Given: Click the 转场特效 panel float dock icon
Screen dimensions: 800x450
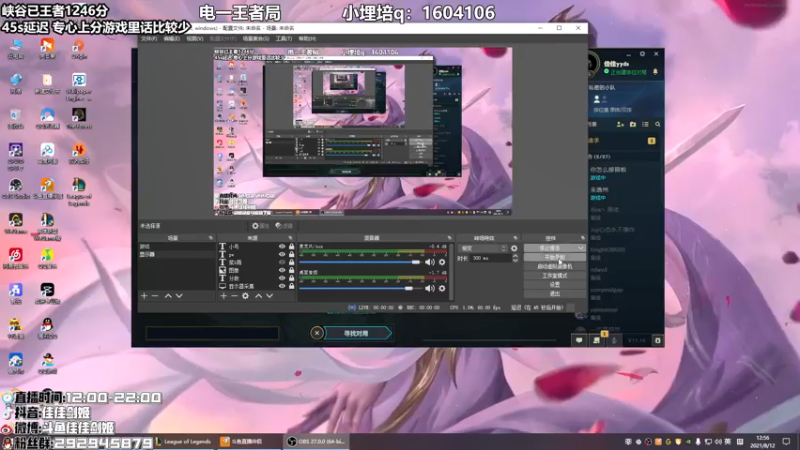Looking at the screenshot, I should pyautogui.click(x=515, y=238).
